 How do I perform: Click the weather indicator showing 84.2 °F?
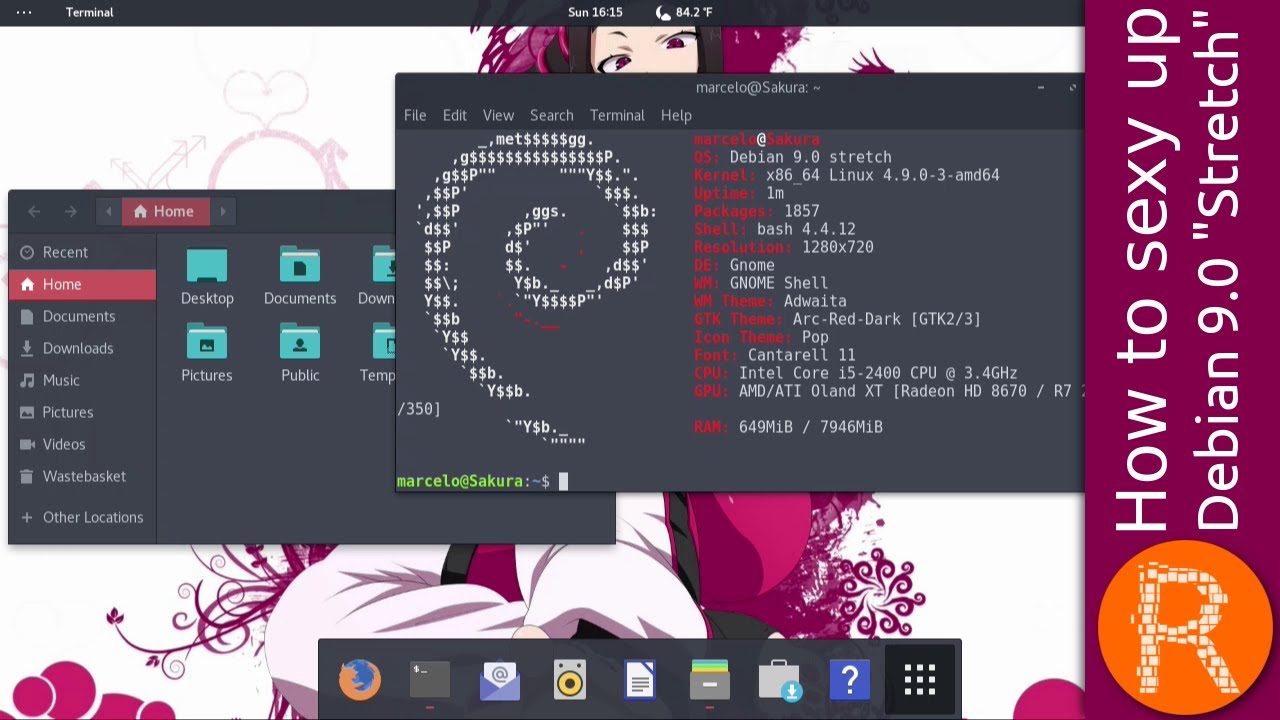(x=684, y=12)
